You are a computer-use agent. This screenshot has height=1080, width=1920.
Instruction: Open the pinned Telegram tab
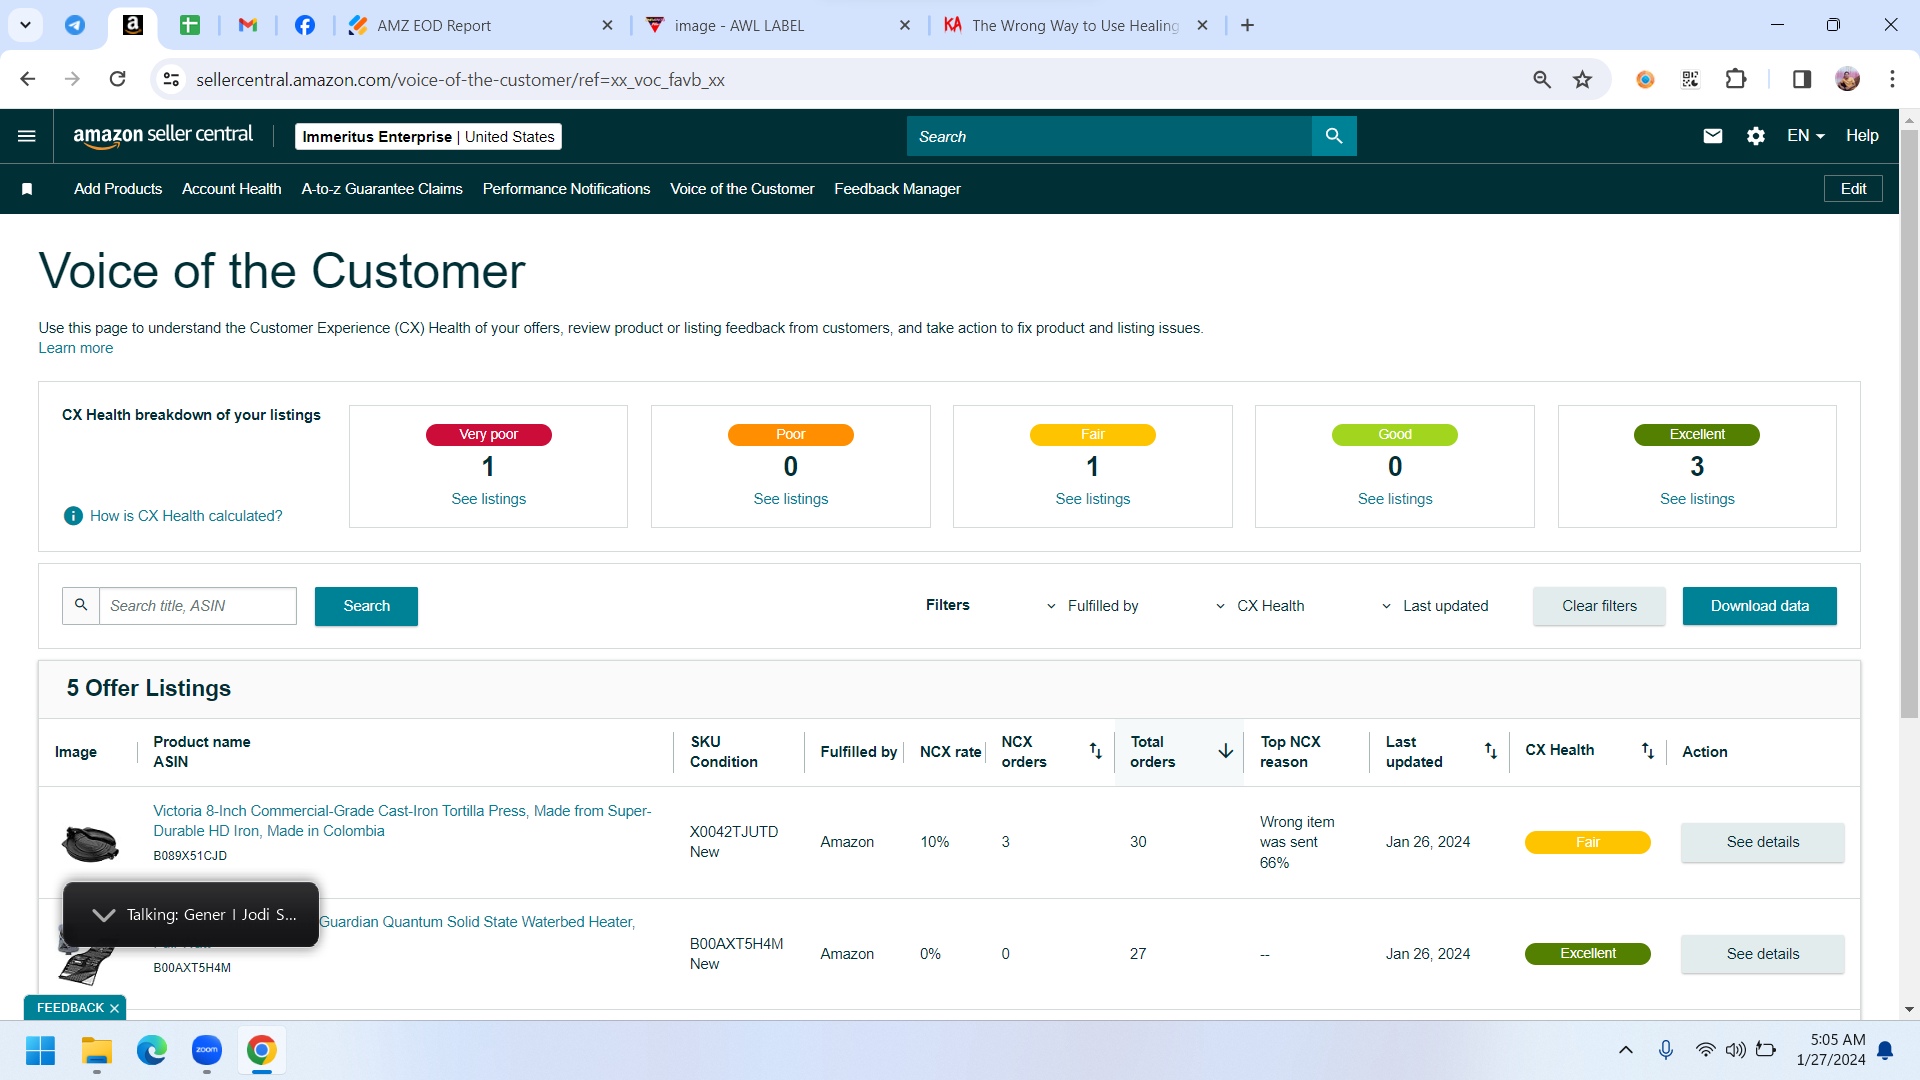click(75, 25)
